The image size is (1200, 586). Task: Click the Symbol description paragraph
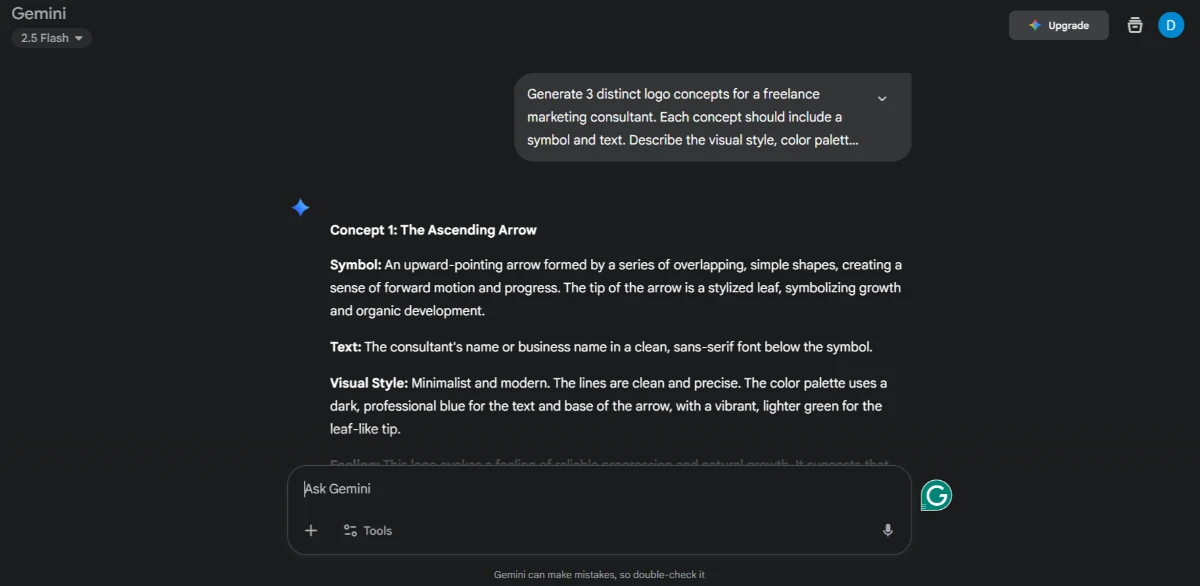[x=616, y=288]
